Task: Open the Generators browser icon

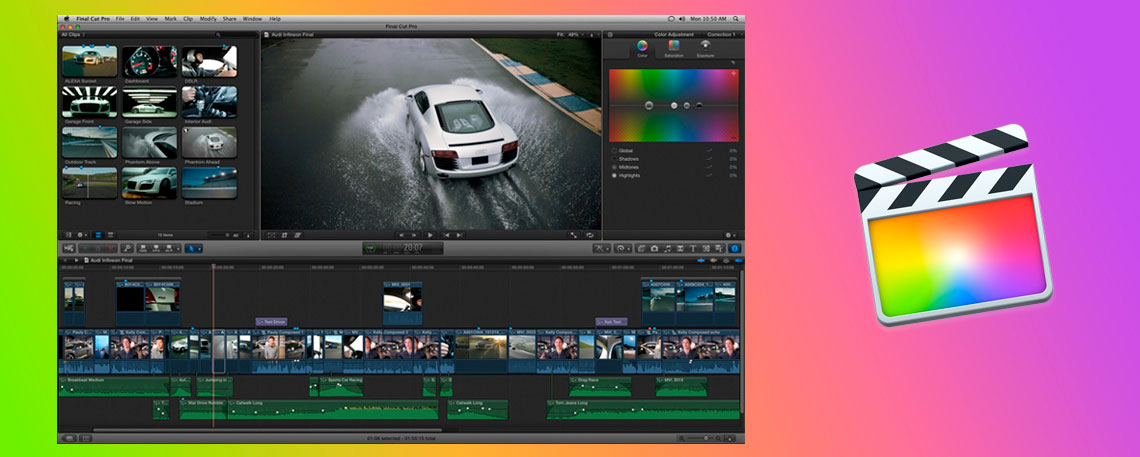Action: pyautogui.click(x=705, y=248)
